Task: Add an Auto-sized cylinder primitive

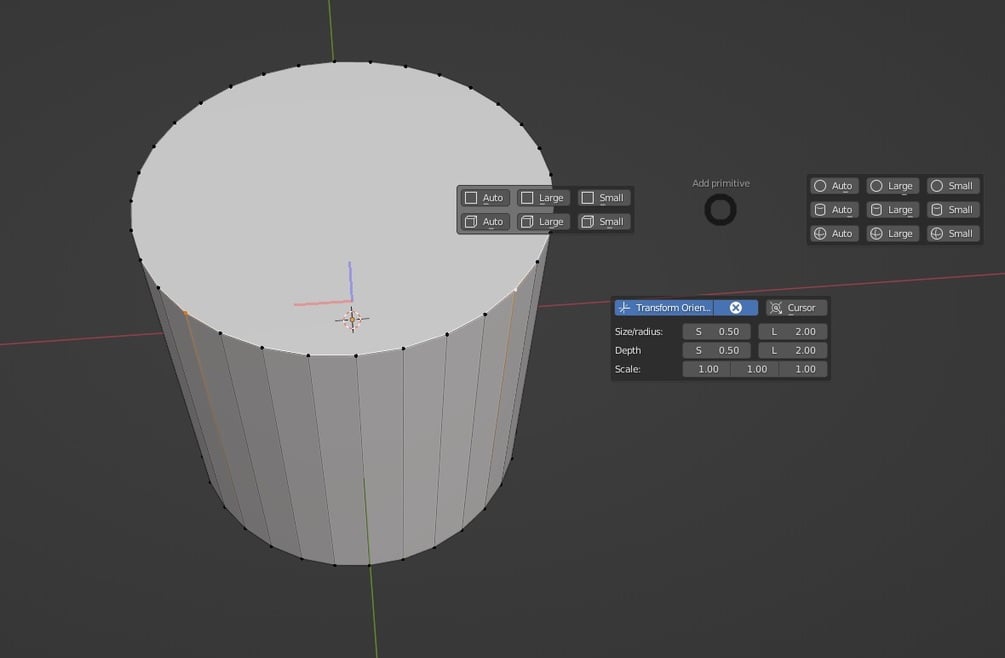Action: pos(834,210)
